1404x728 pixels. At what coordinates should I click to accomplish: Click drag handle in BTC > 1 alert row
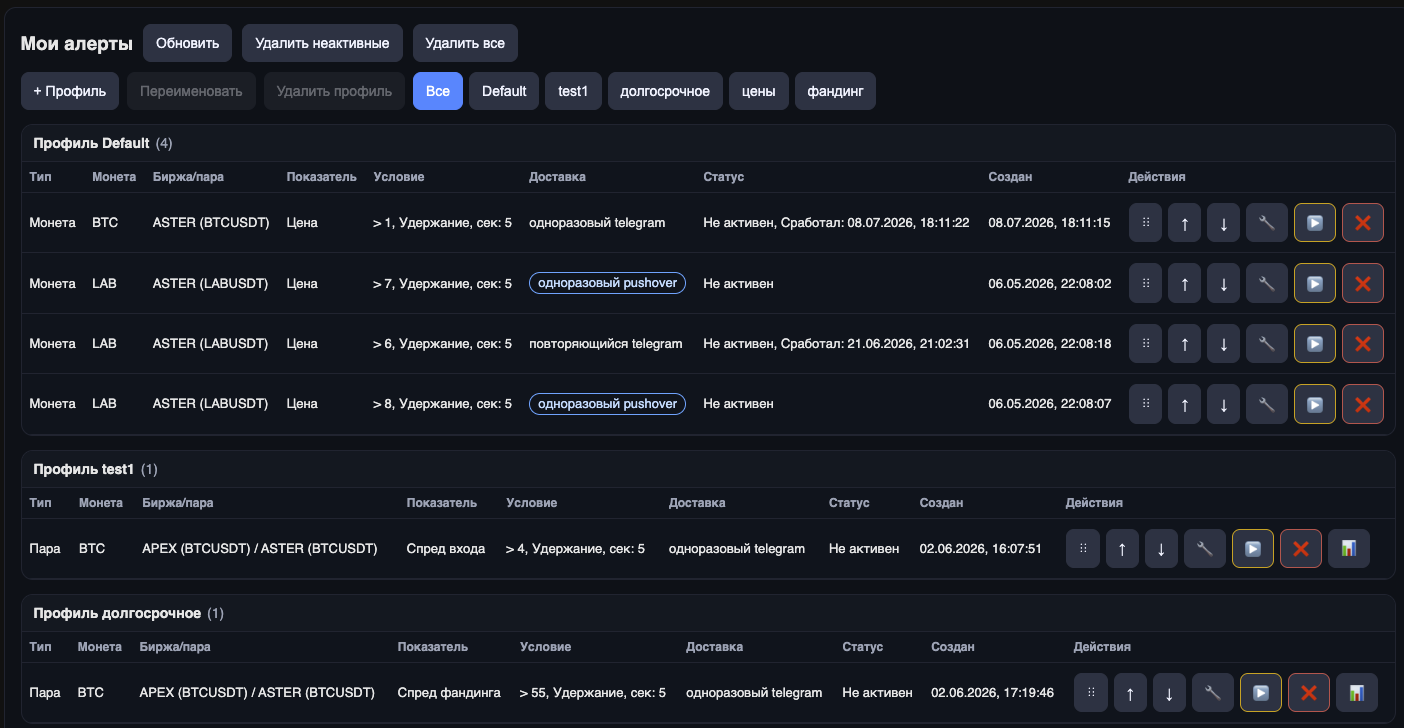click(1145, 223)
